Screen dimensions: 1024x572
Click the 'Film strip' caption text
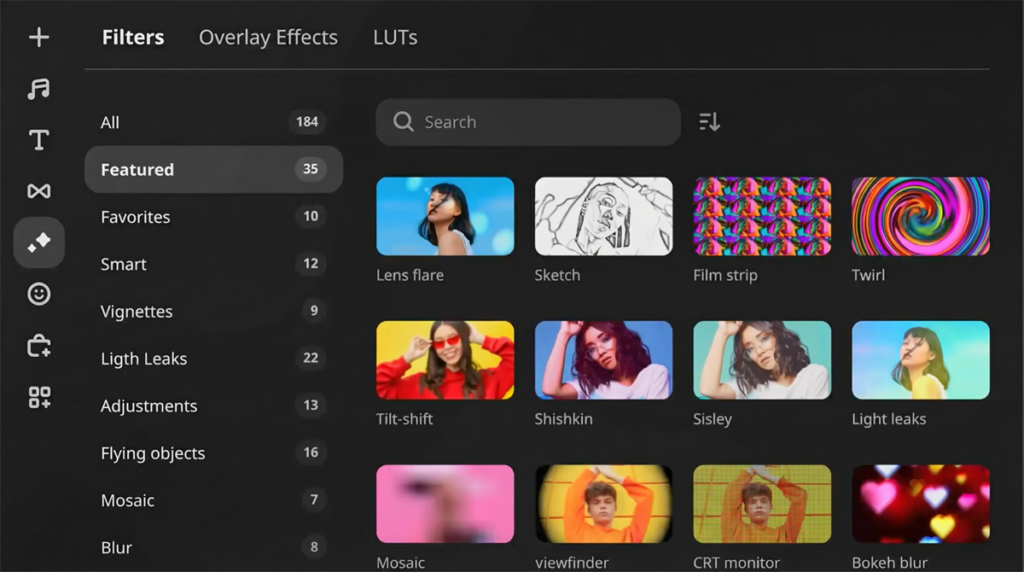click(725, 275)
